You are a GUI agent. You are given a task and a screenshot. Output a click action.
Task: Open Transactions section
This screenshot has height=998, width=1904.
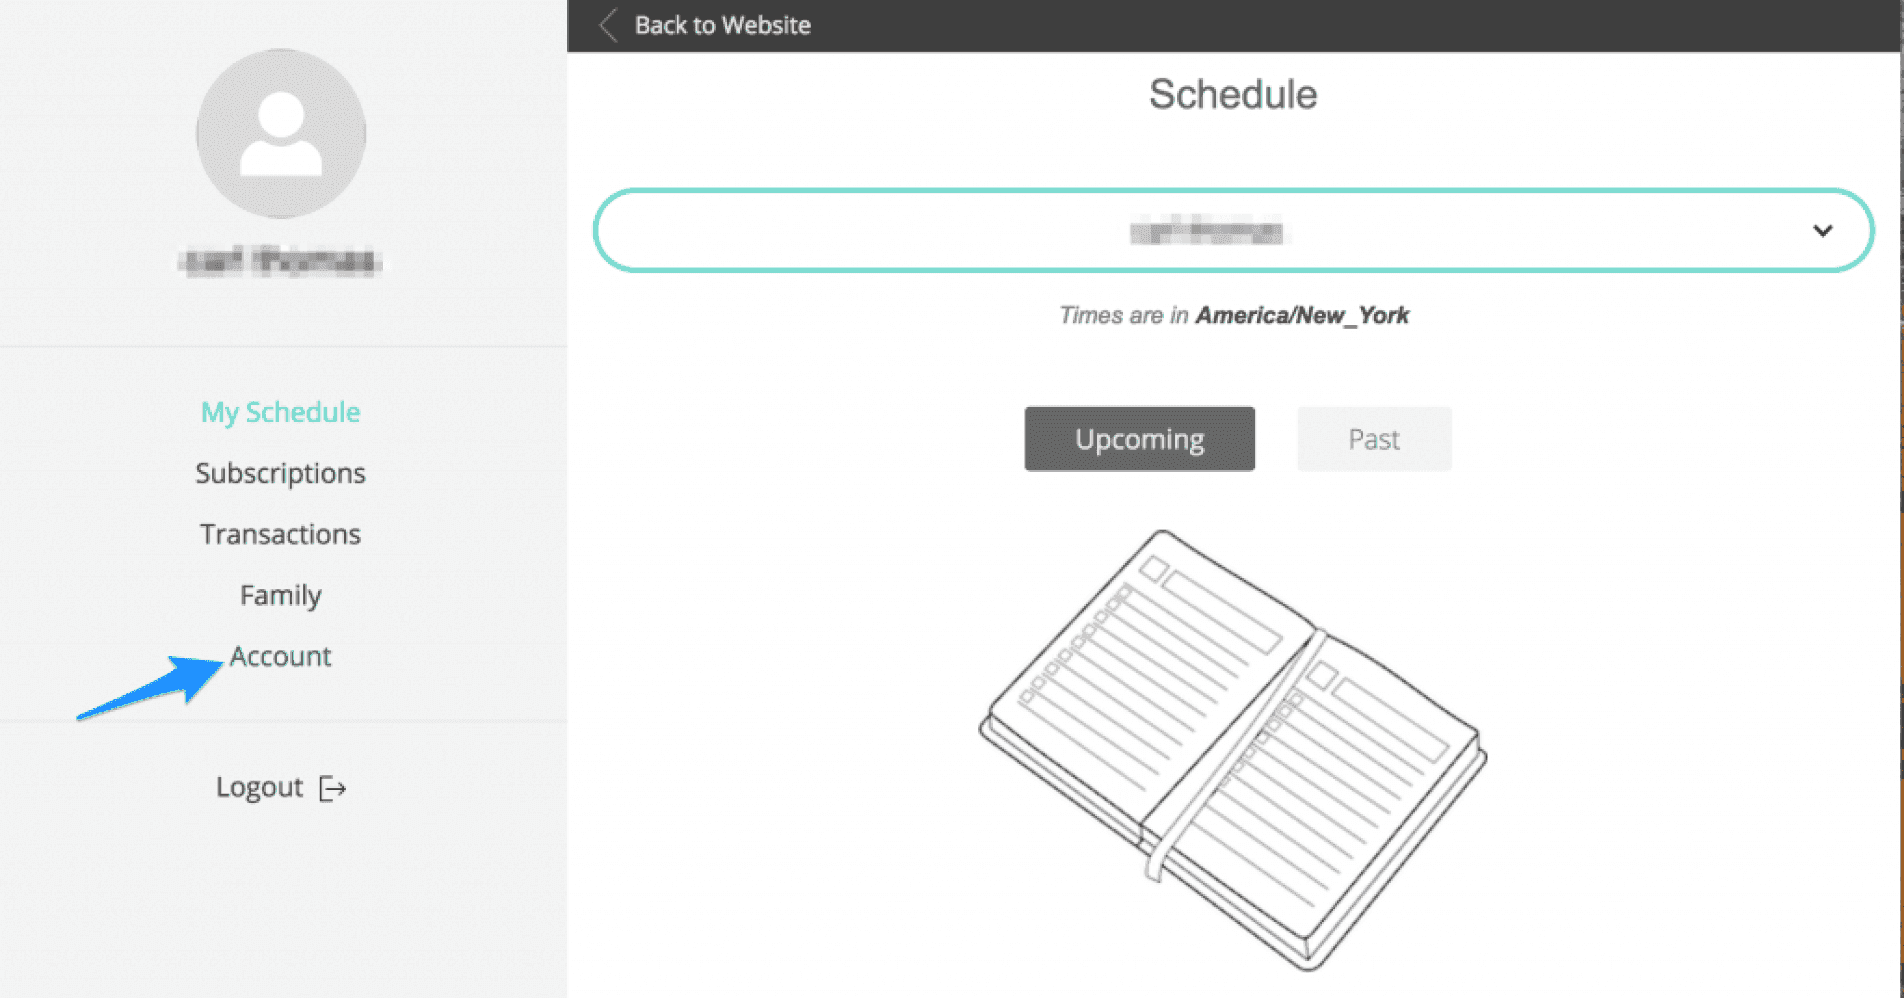tap(280, 534)
